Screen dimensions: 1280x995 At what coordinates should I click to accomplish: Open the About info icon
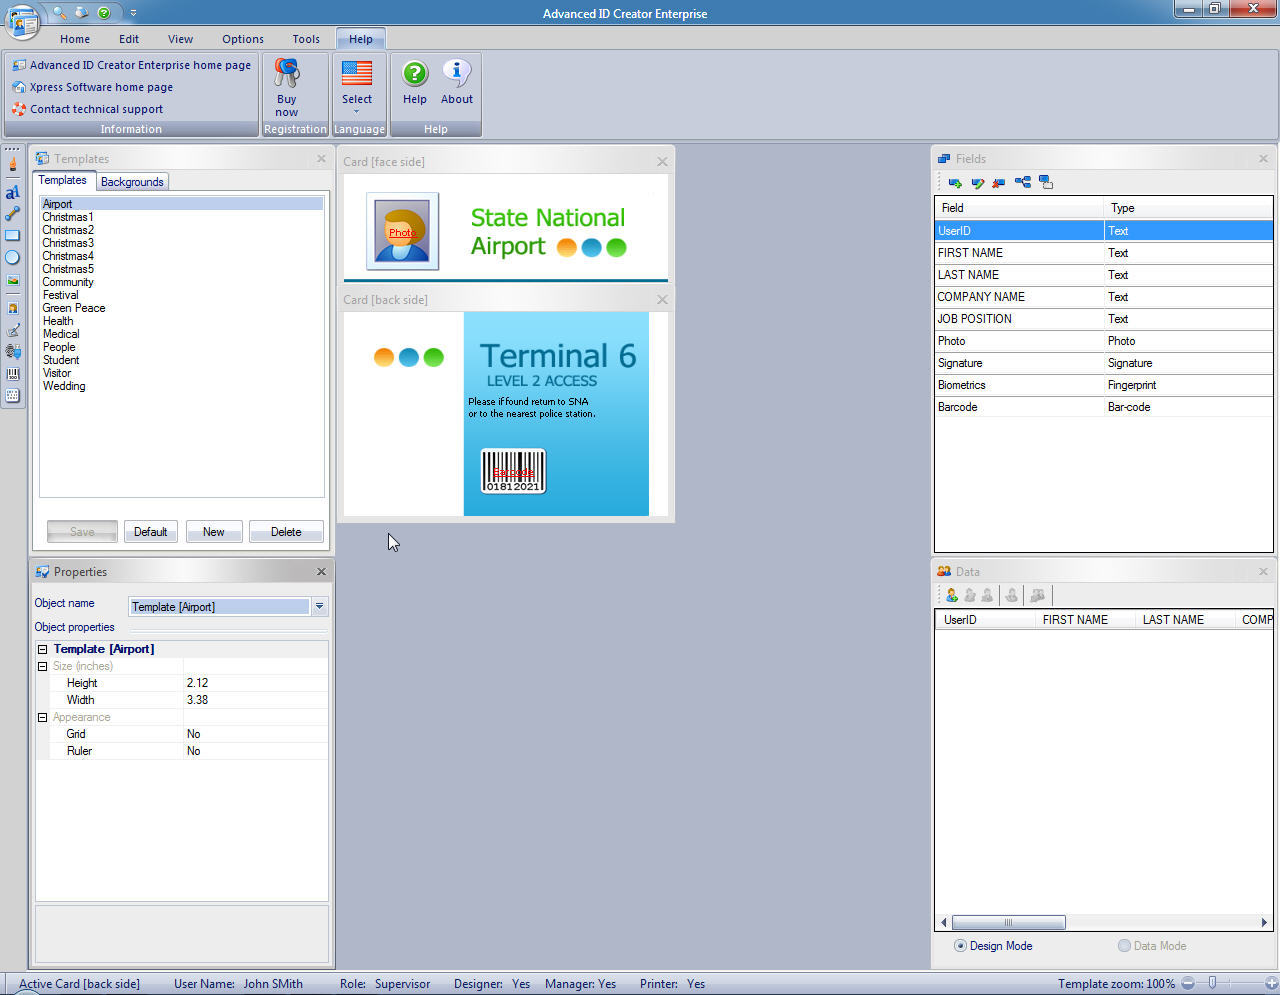pos(457,82)
